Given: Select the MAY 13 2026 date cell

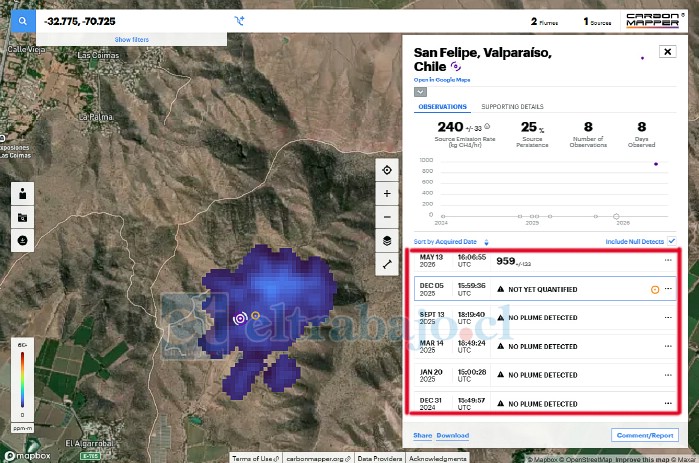Looking at the screenshot, I should [431, 260].
